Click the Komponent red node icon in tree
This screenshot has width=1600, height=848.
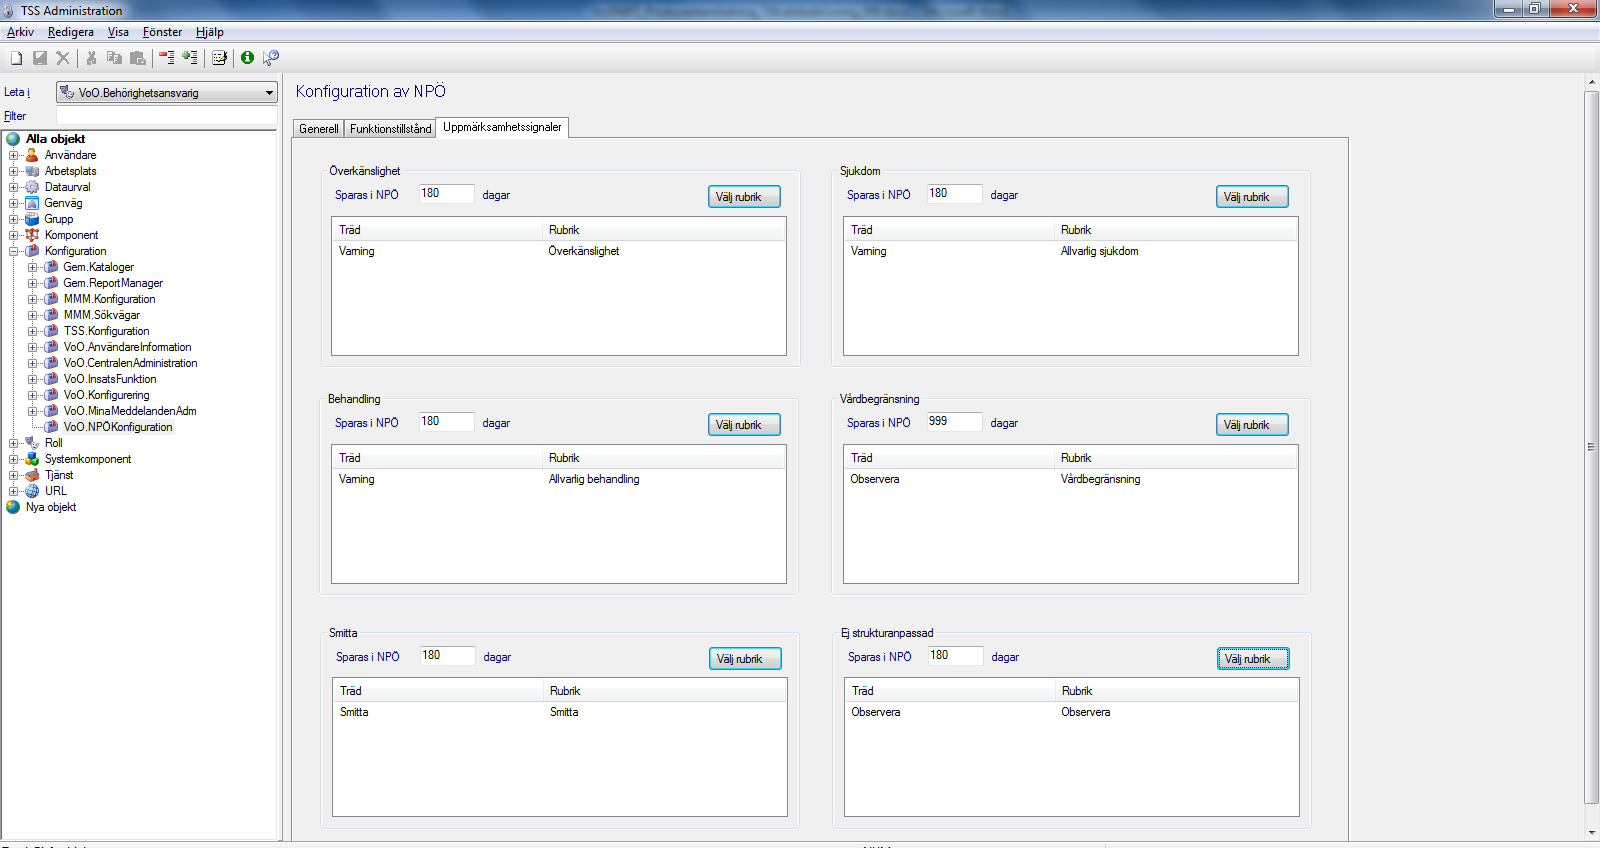point(32,235)
